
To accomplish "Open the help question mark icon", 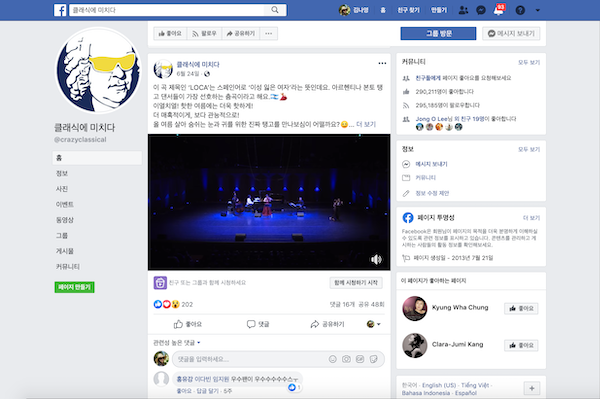I will (x=520, y=10).
